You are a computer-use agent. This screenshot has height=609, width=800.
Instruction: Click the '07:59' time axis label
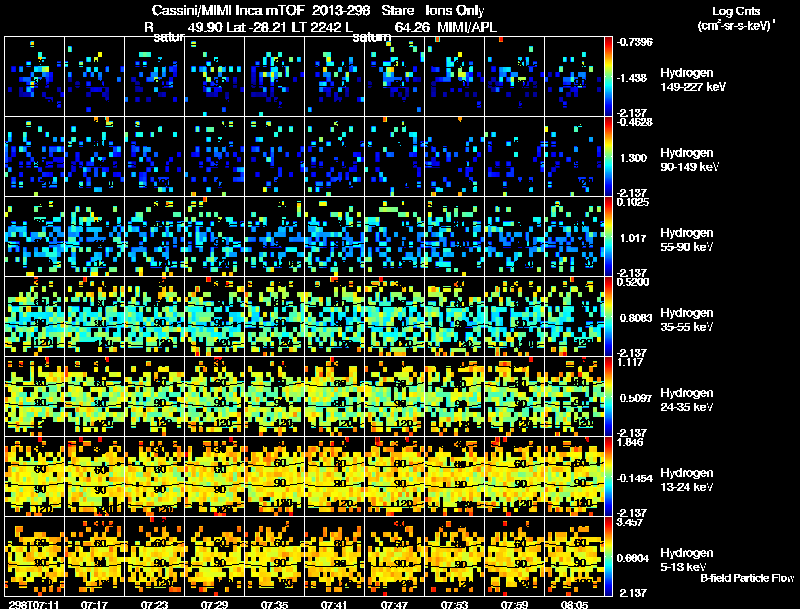point(514,605)
